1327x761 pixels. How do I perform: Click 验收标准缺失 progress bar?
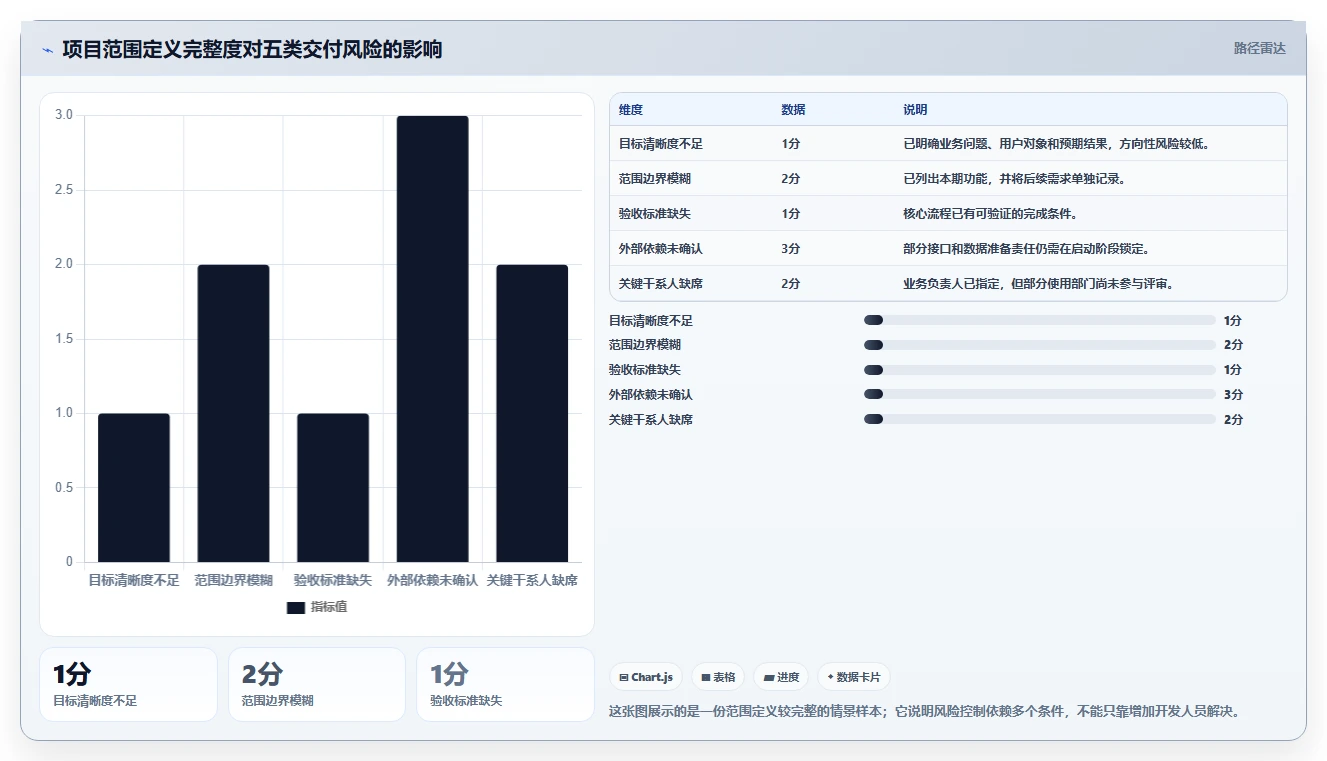[x=1040, y=370]
